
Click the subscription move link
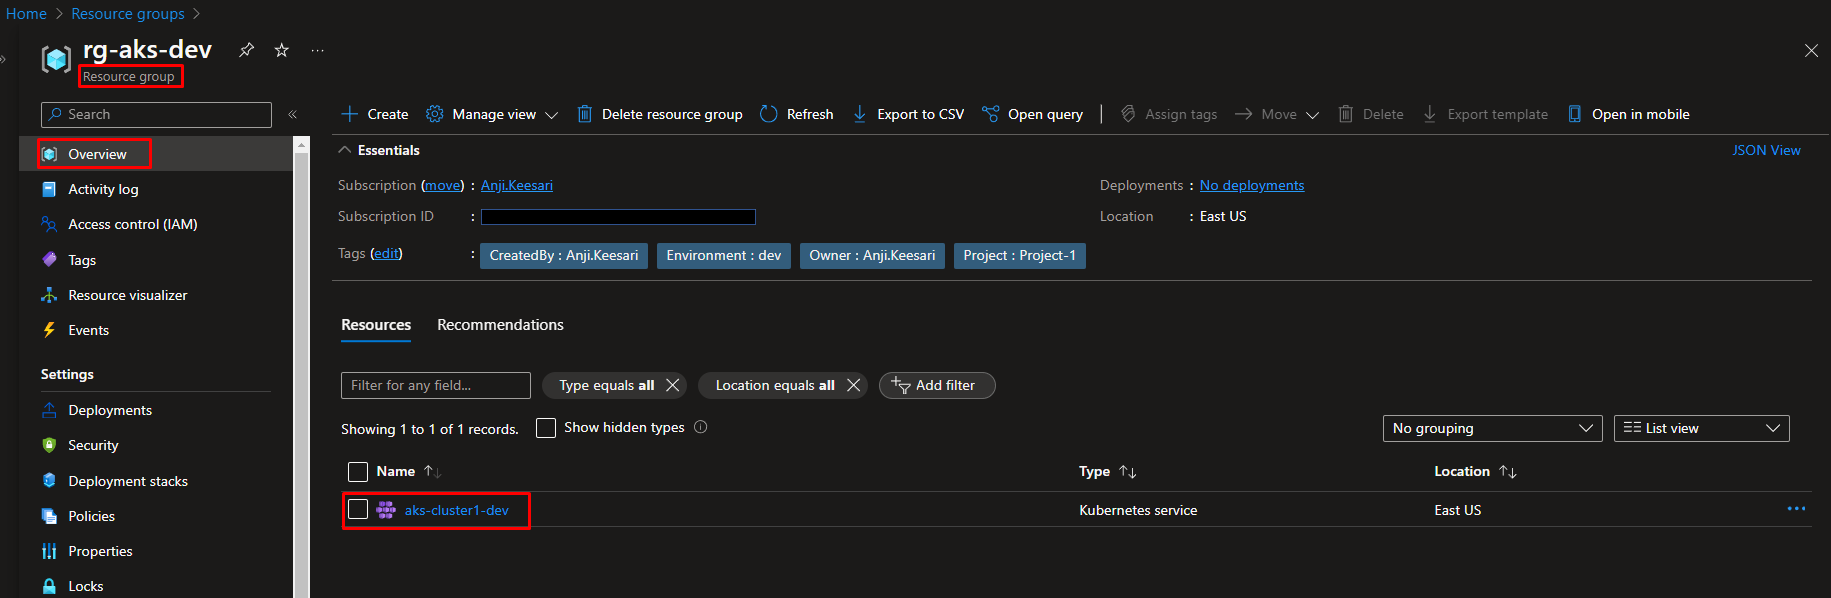[442, 185]
